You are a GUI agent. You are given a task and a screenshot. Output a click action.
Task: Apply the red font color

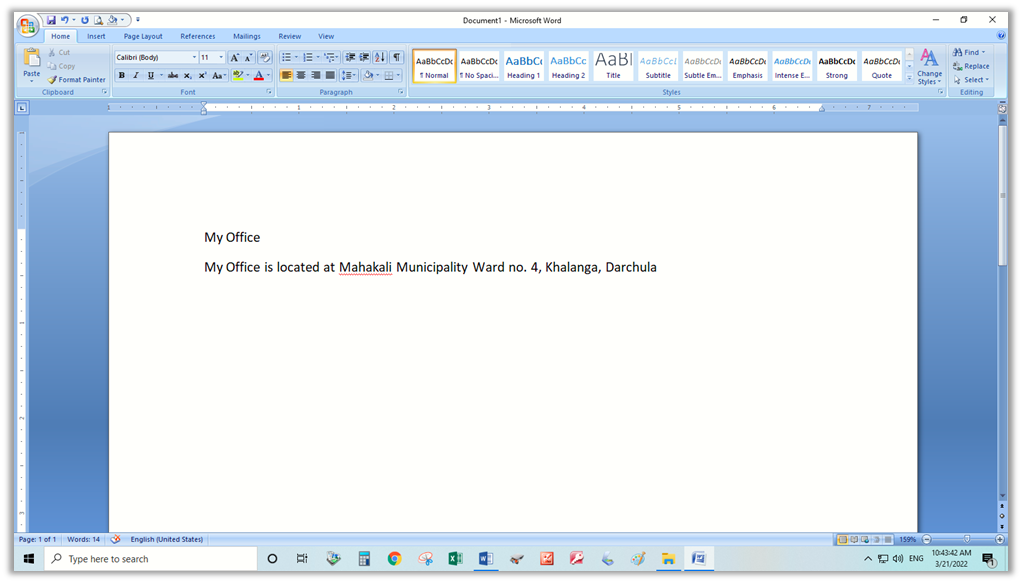coord(259,76)
